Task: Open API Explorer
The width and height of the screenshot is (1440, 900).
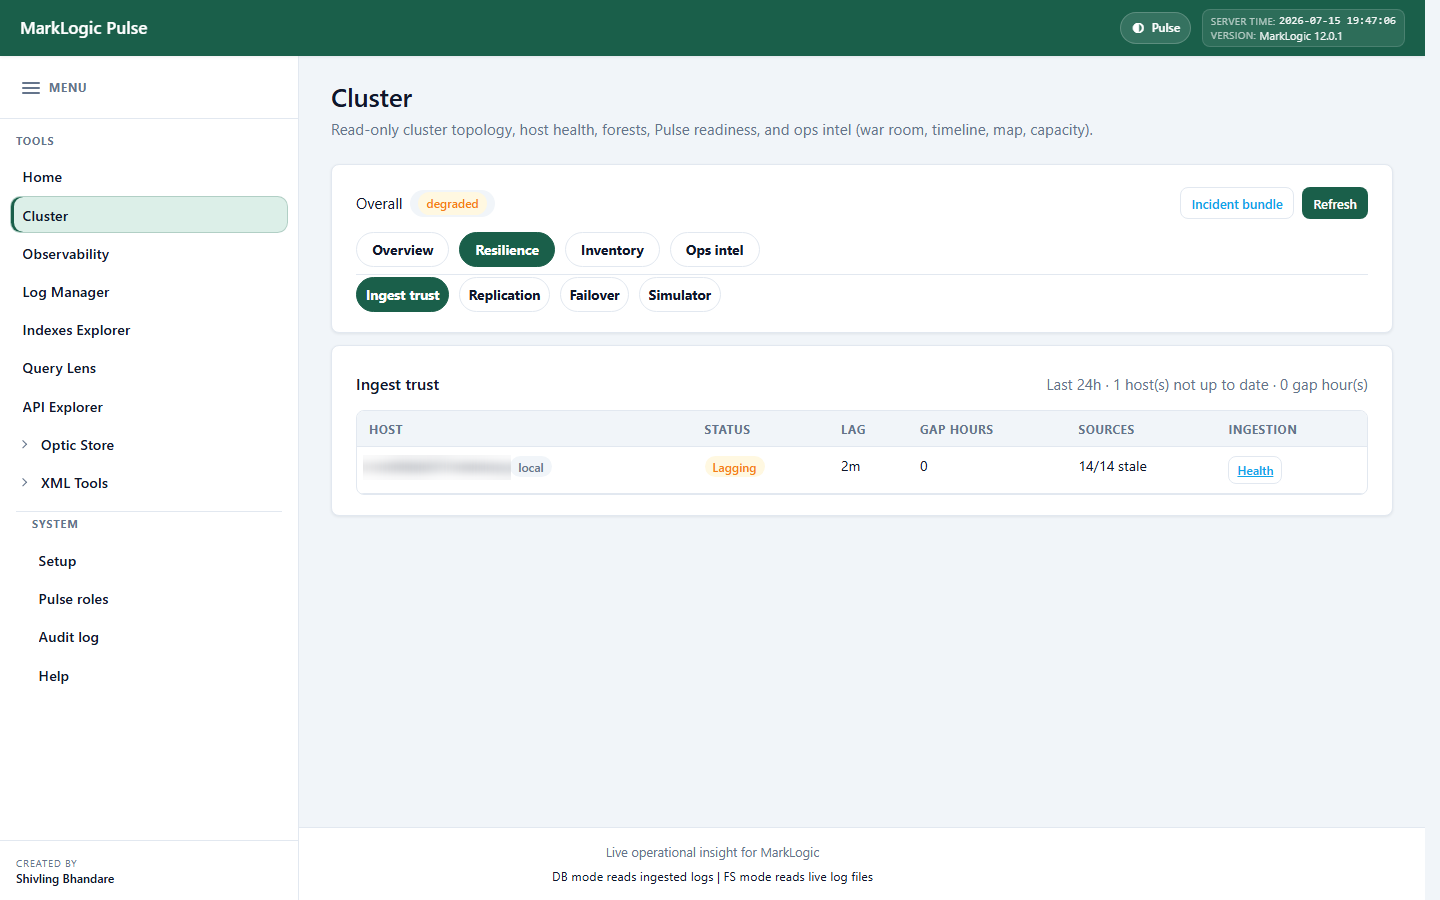Action: (x=149, y=407)
